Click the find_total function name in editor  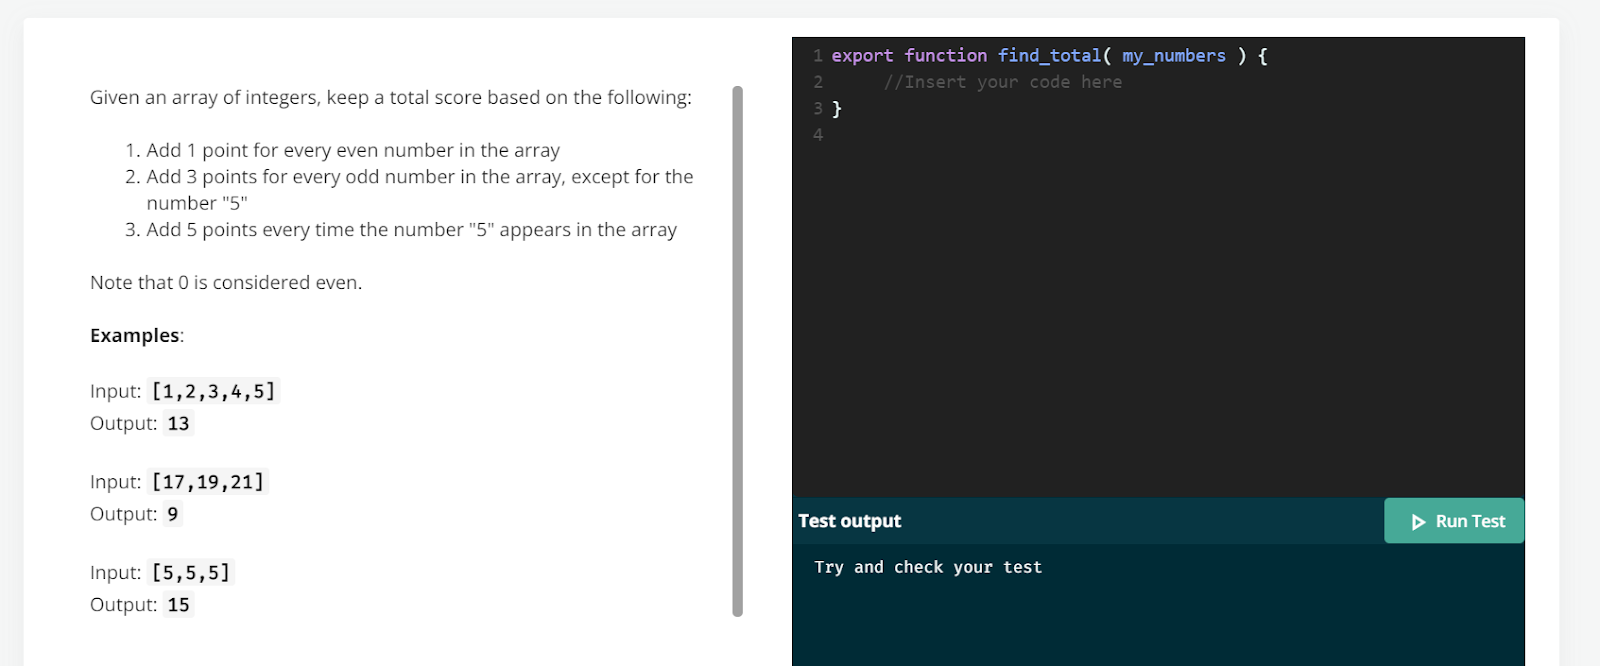click(1049, 56)
